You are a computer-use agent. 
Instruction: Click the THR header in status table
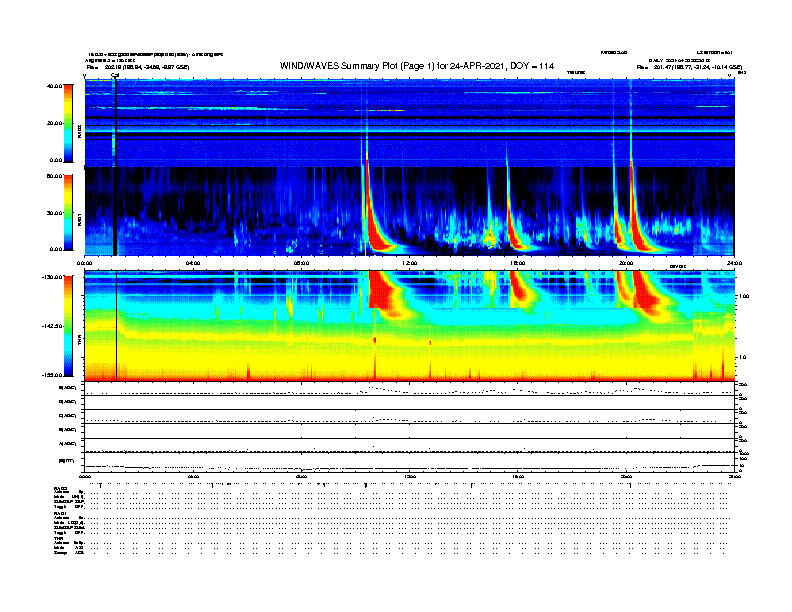(58, 539)
